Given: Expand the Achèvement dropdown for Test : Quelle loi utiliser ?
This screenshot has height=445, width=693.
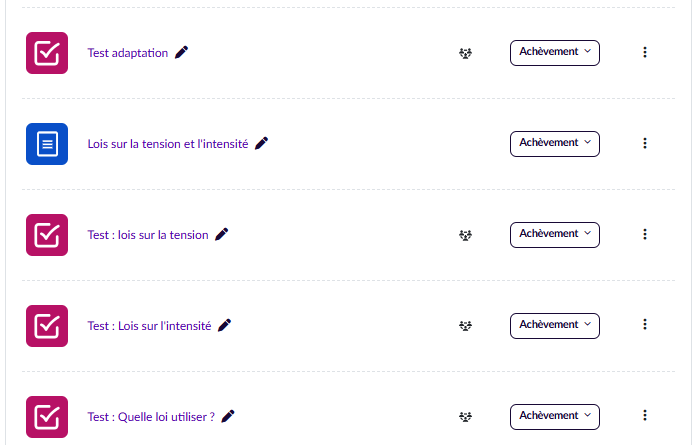Looking at the screenshot, I should 555,416.
